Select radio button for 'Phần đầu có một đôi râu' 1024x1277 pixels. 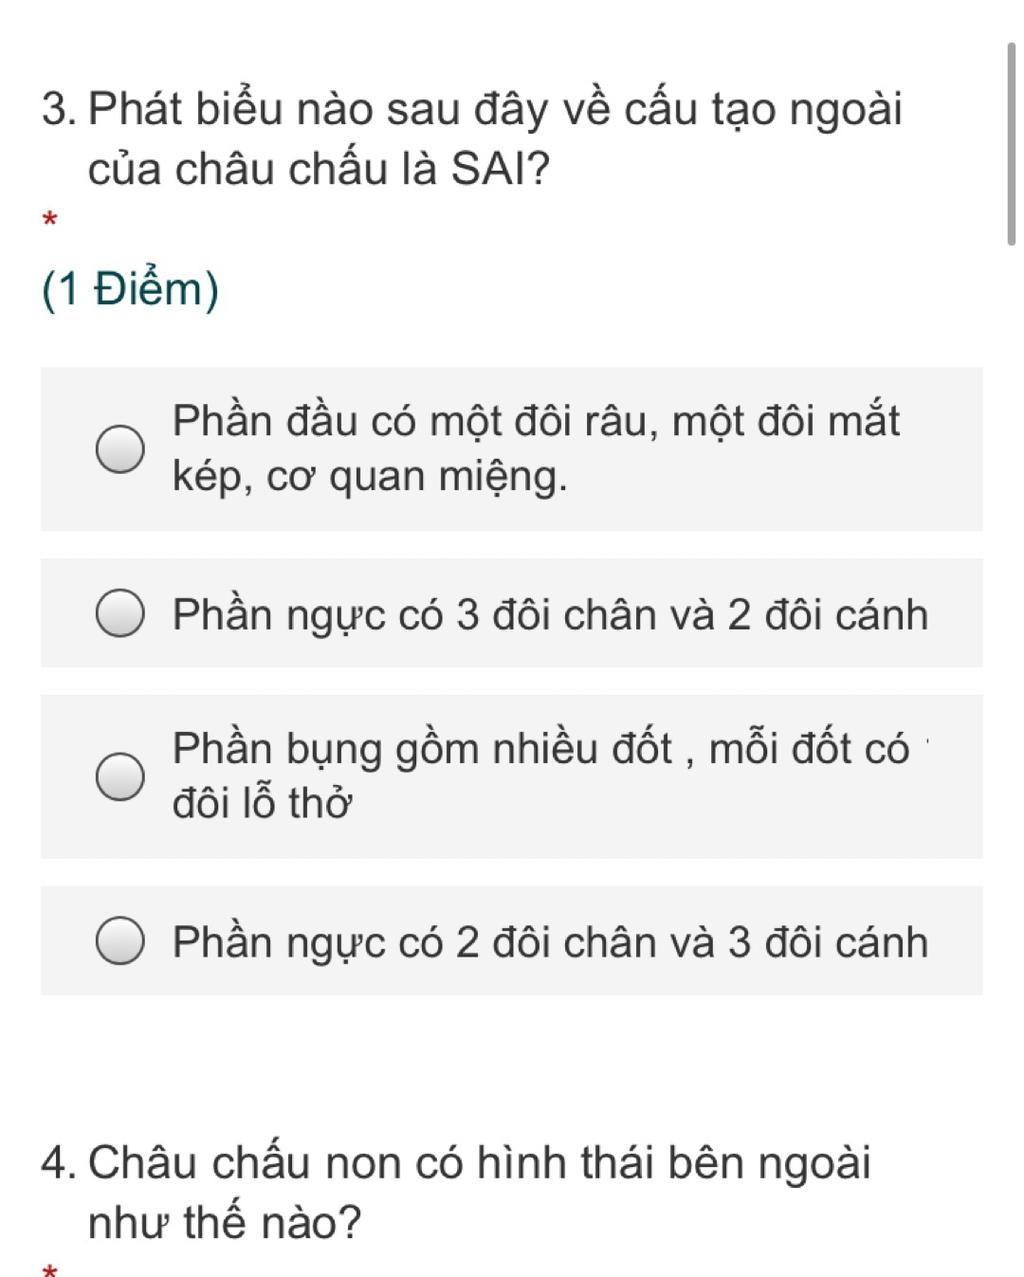pos(120,449)
